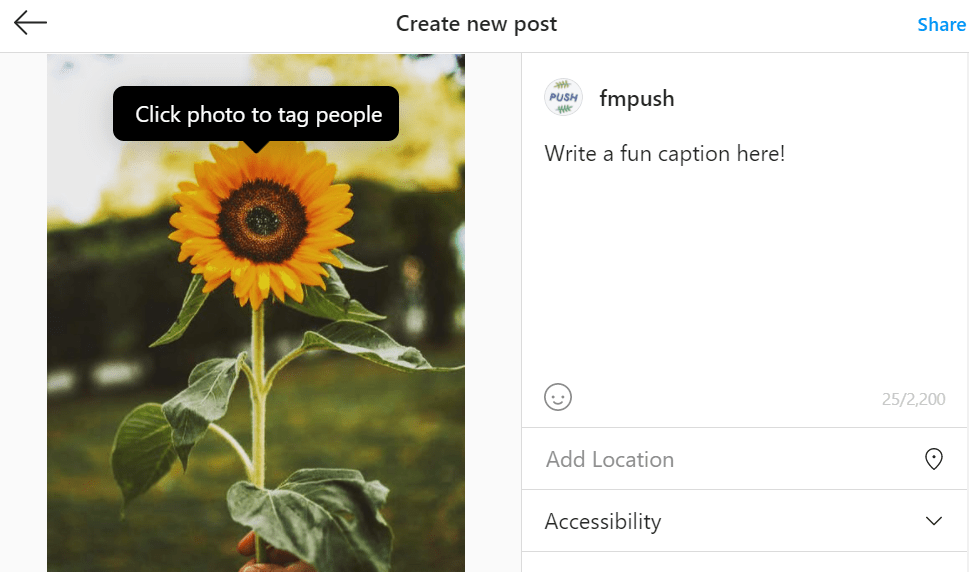Click the location pin icon
Screen dimensions: 969x572
coord(933,459)
